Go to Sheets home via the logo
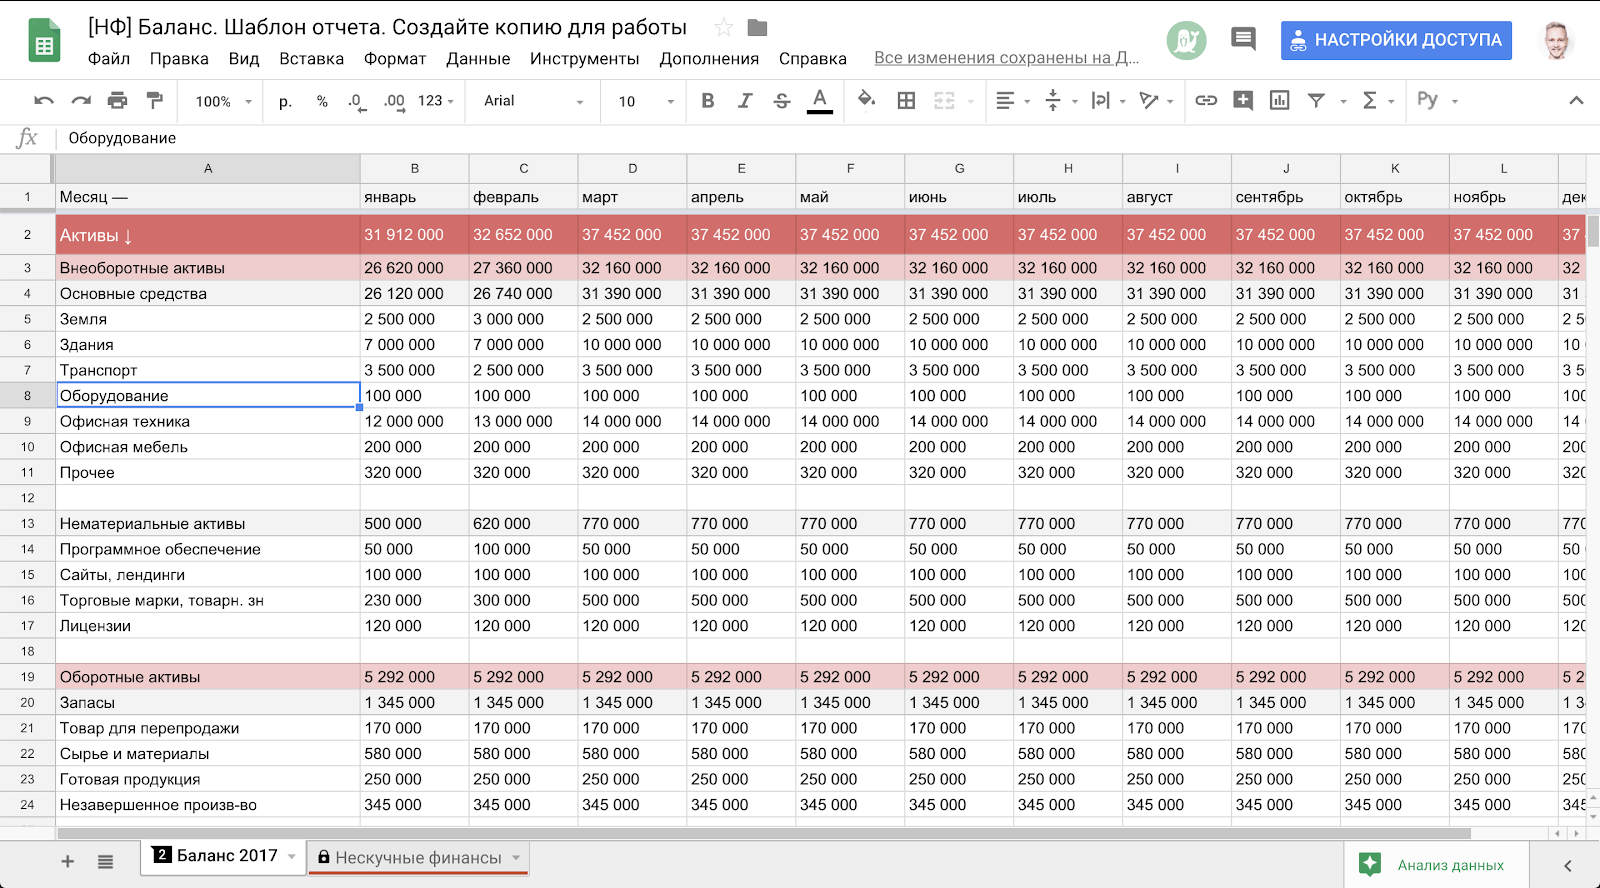 (x=44, y=41)
